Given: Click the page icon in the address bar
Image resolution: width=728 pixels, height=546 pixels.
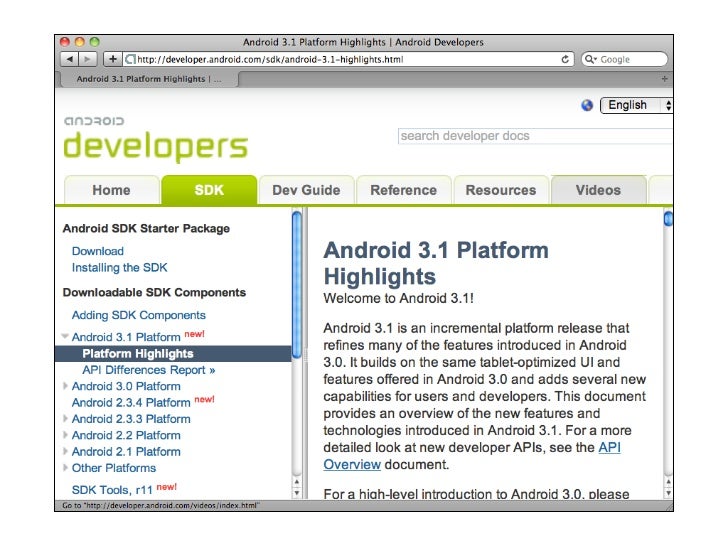Looking at the screenshot, I should (130, 59).
